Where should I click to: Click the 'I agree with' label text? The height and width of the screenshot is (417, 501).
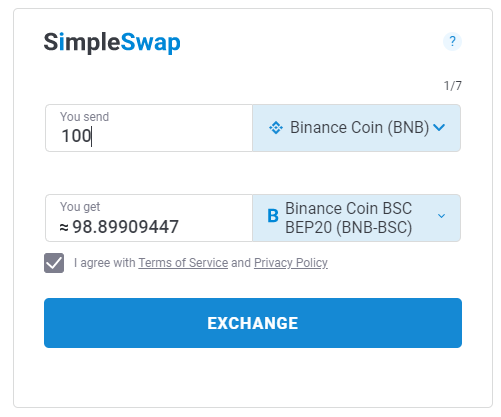point(105,263)
